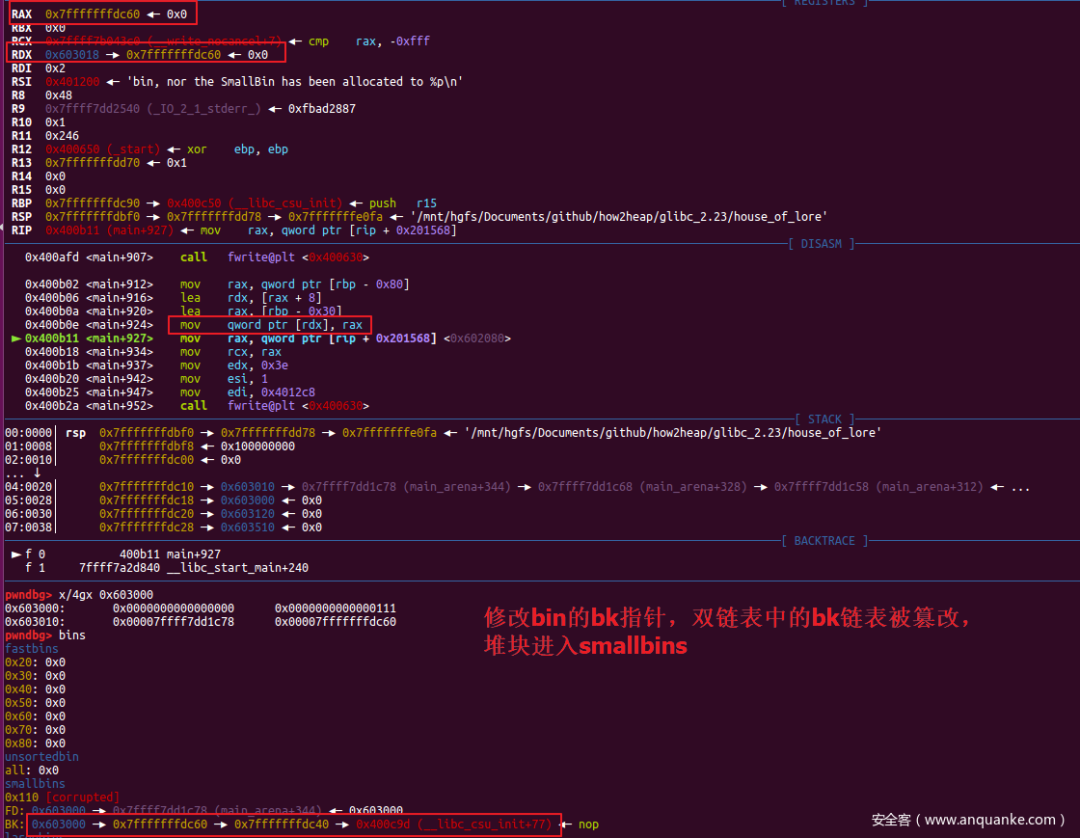Image resolution: width=1080 pixels, height=838 pixels.
Task: Click stack value 0x100000000 at 01:0008
Action: point(258,446)
